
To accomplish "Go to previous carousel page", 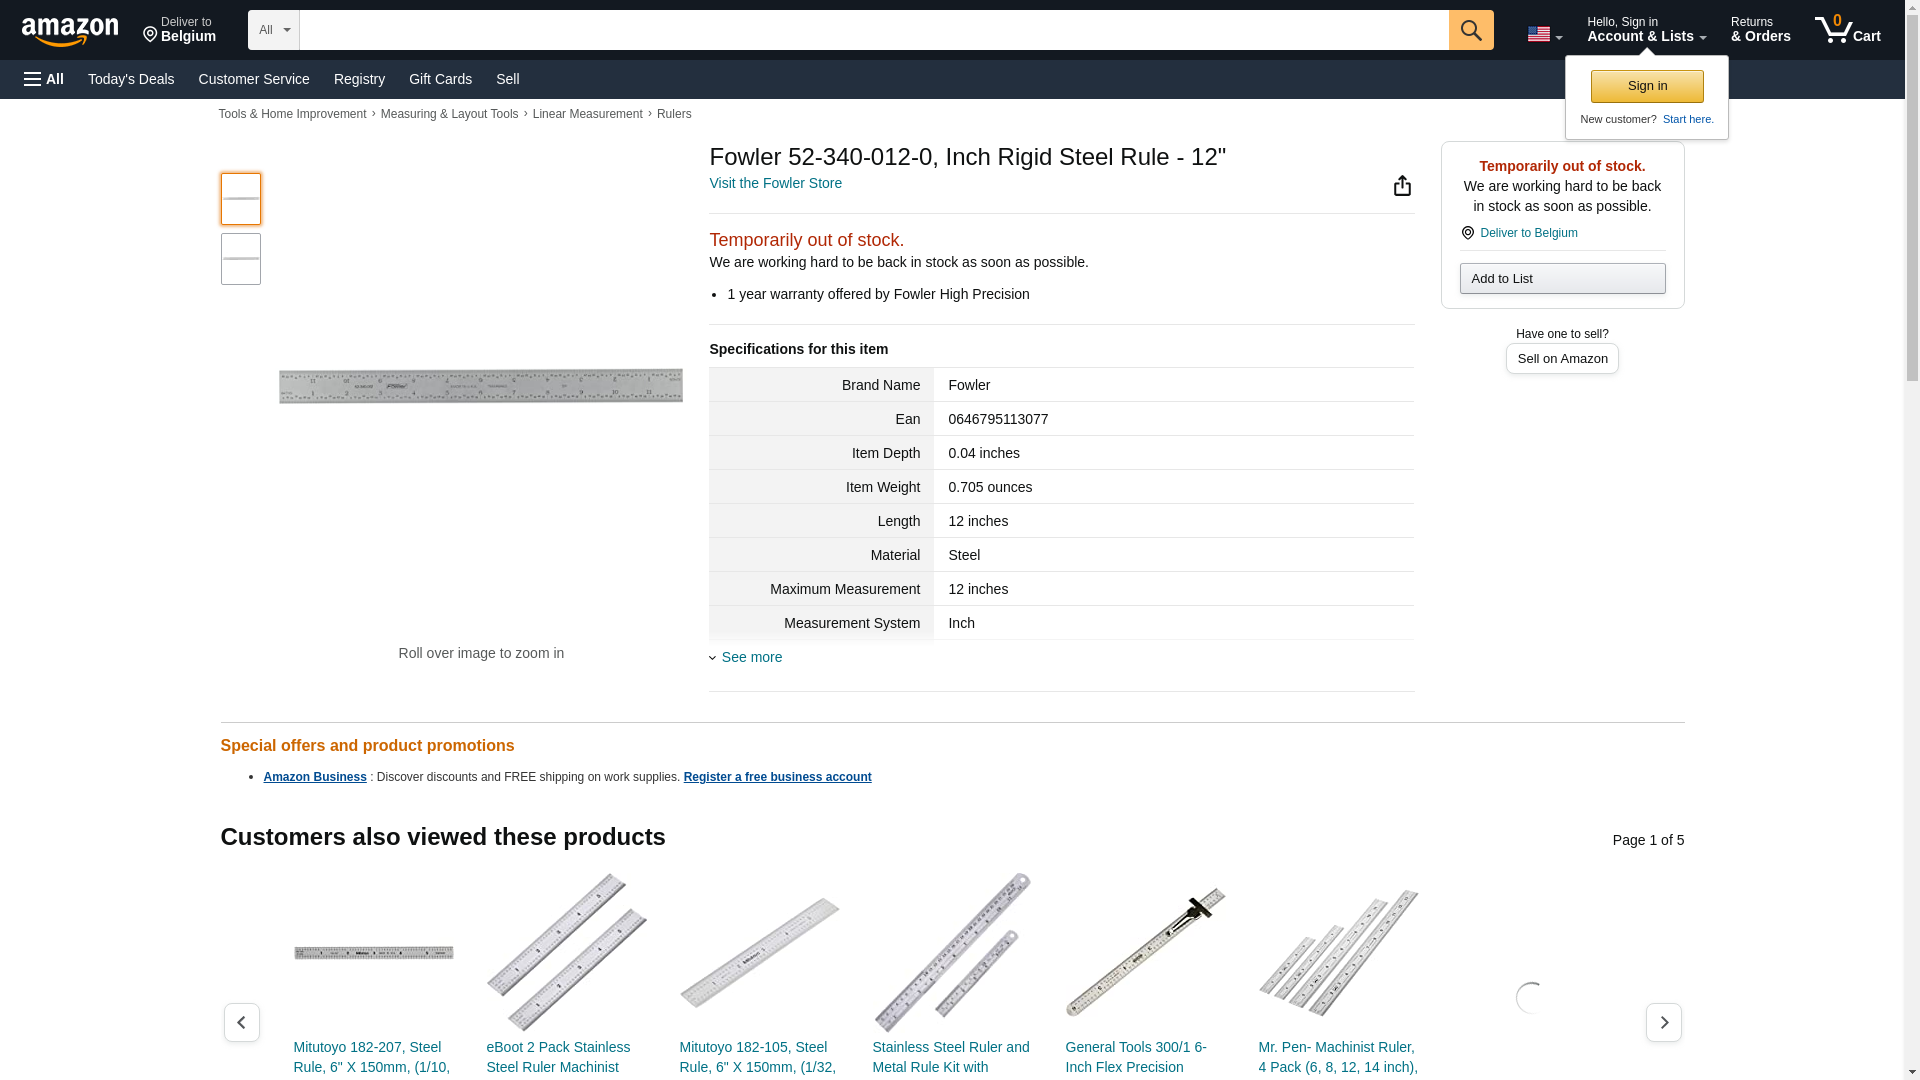I will 241,1022.
